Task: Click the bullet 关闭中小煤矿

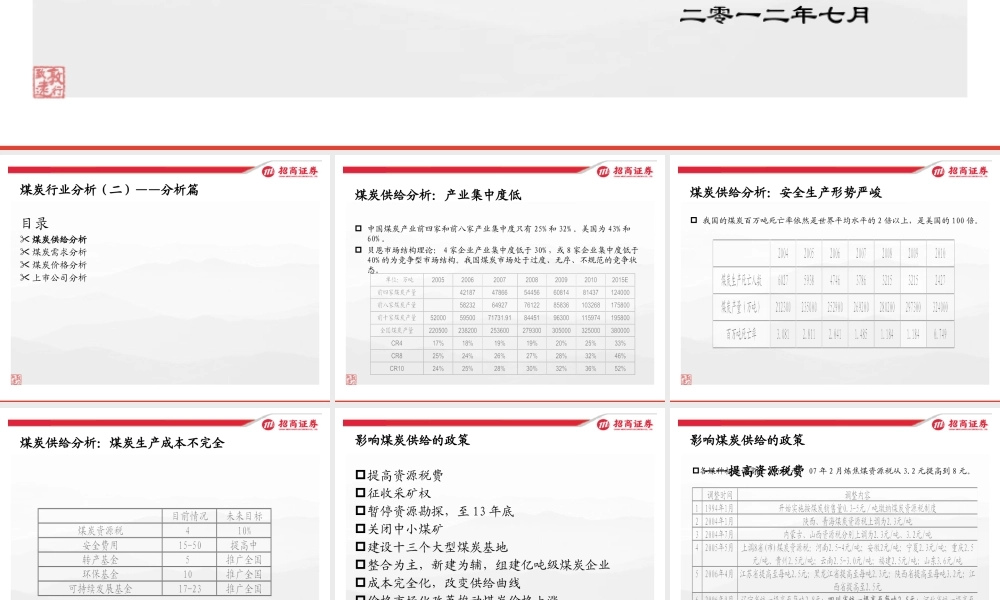Action: [x=405, y=529]
